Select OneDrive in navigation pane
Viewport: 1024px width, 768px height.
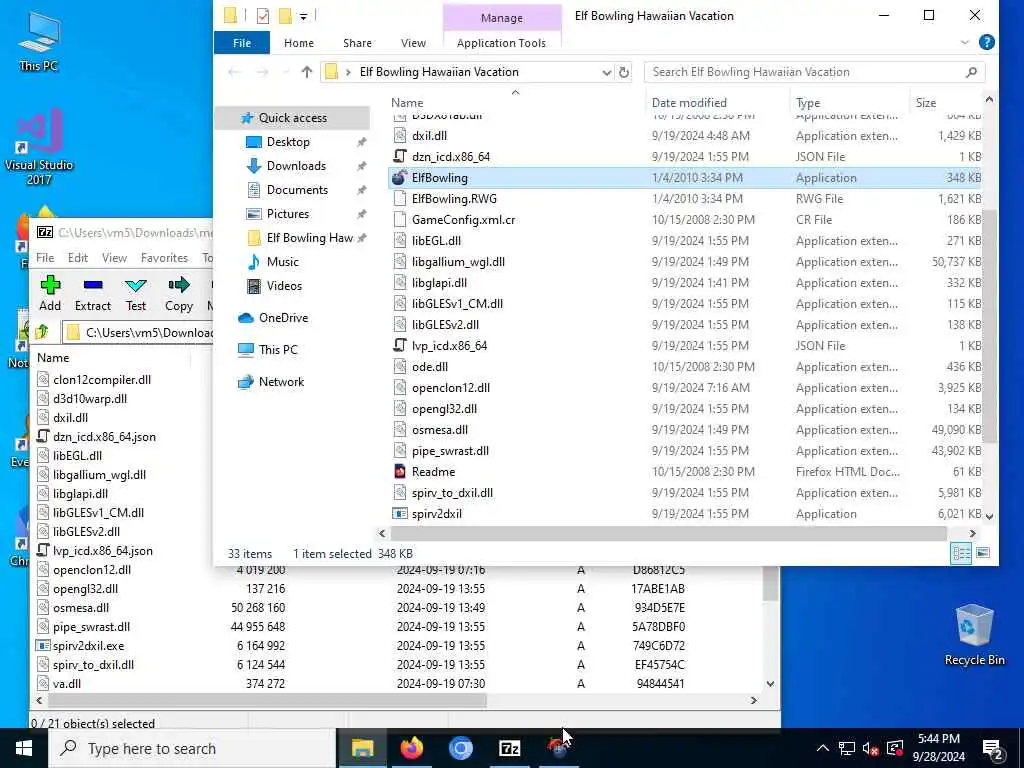283,317
